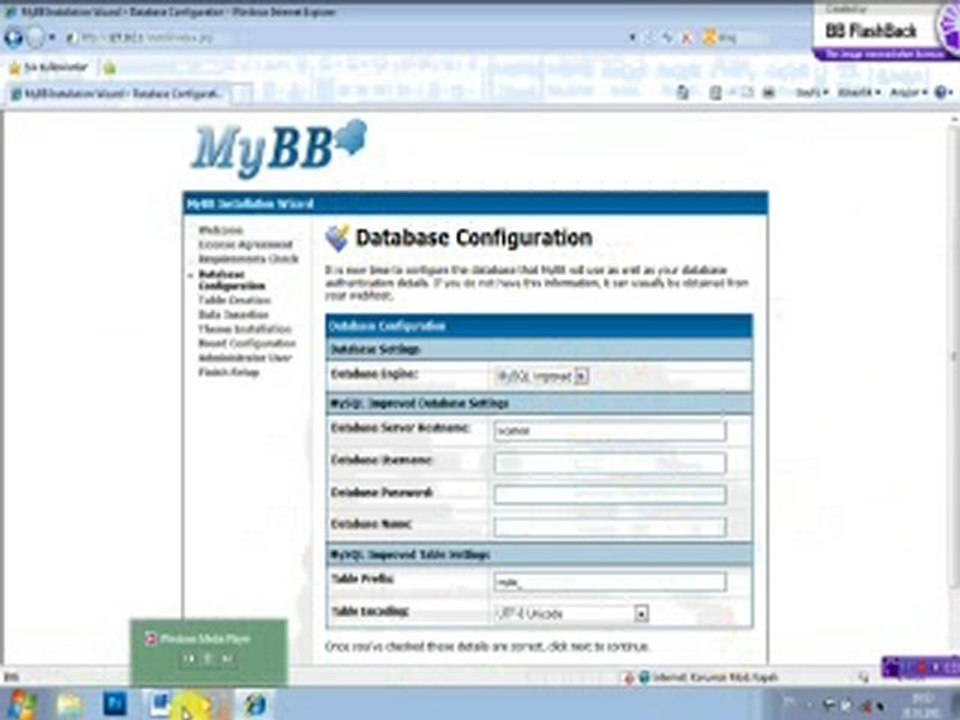Open Photoshop from the taskbar
960x720 pixels.
(115, 704)
